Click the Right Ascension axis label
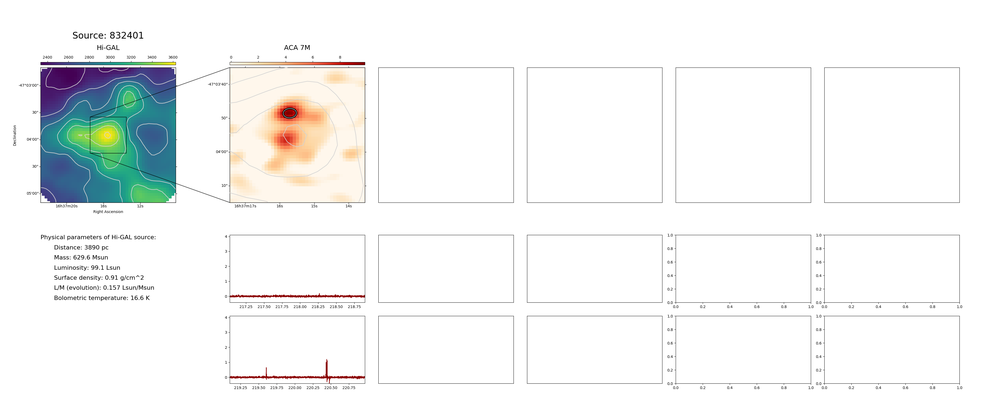The width and height of the screenshot is (1000, 405). [108, 212]
